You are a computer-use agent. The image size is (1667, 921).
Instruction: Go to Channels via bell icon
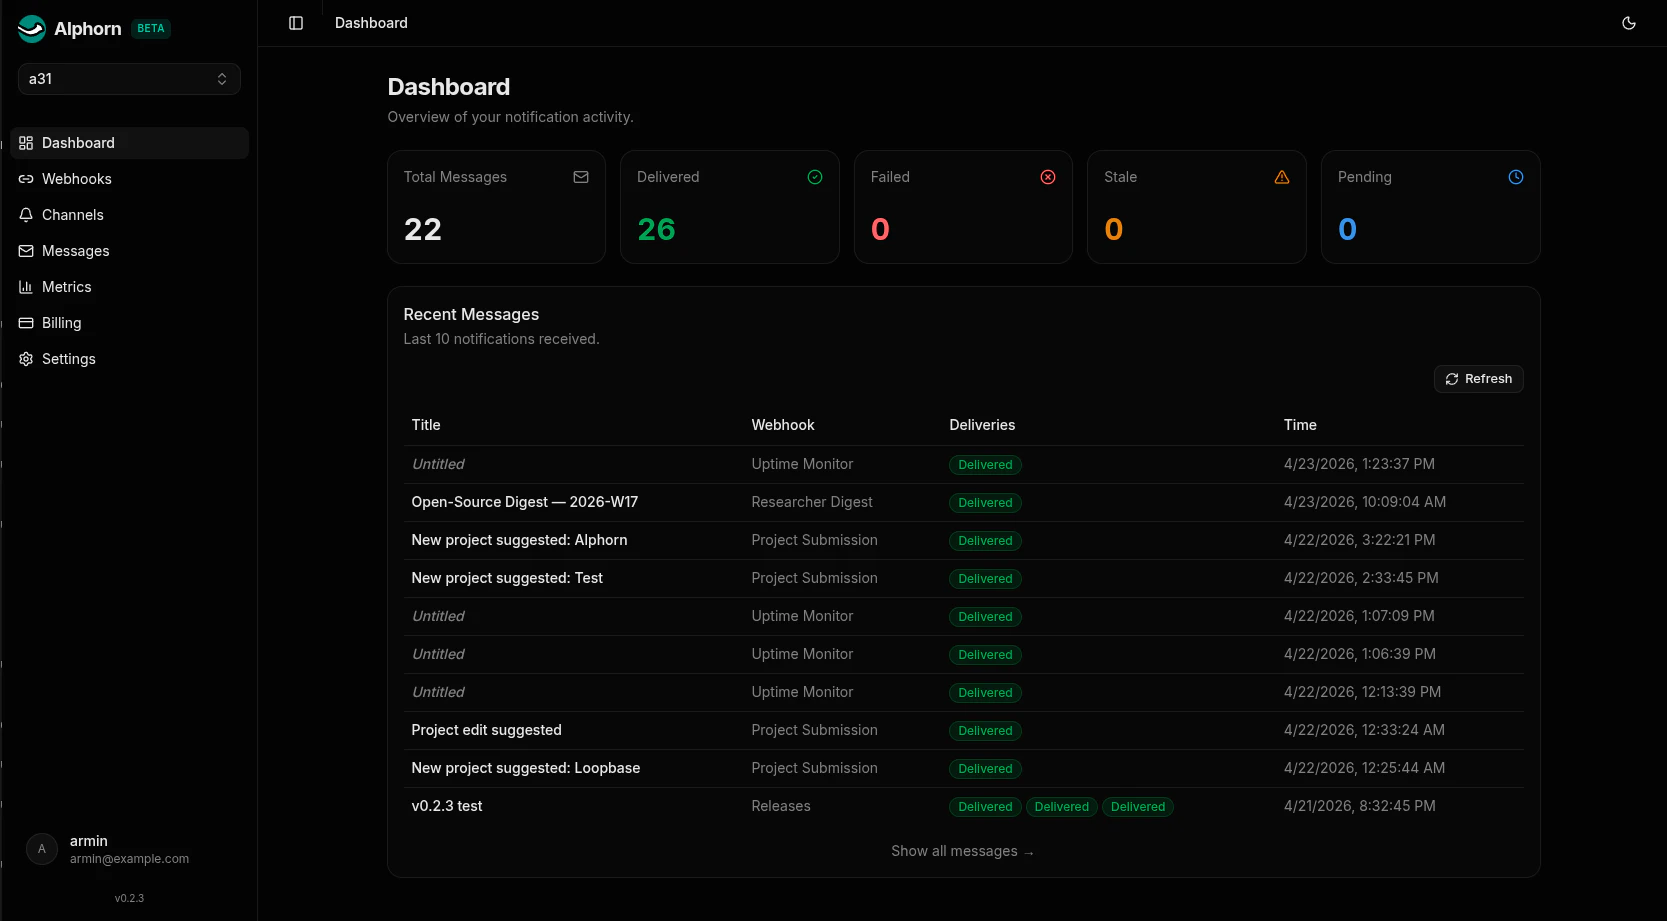tap(26, 215)
